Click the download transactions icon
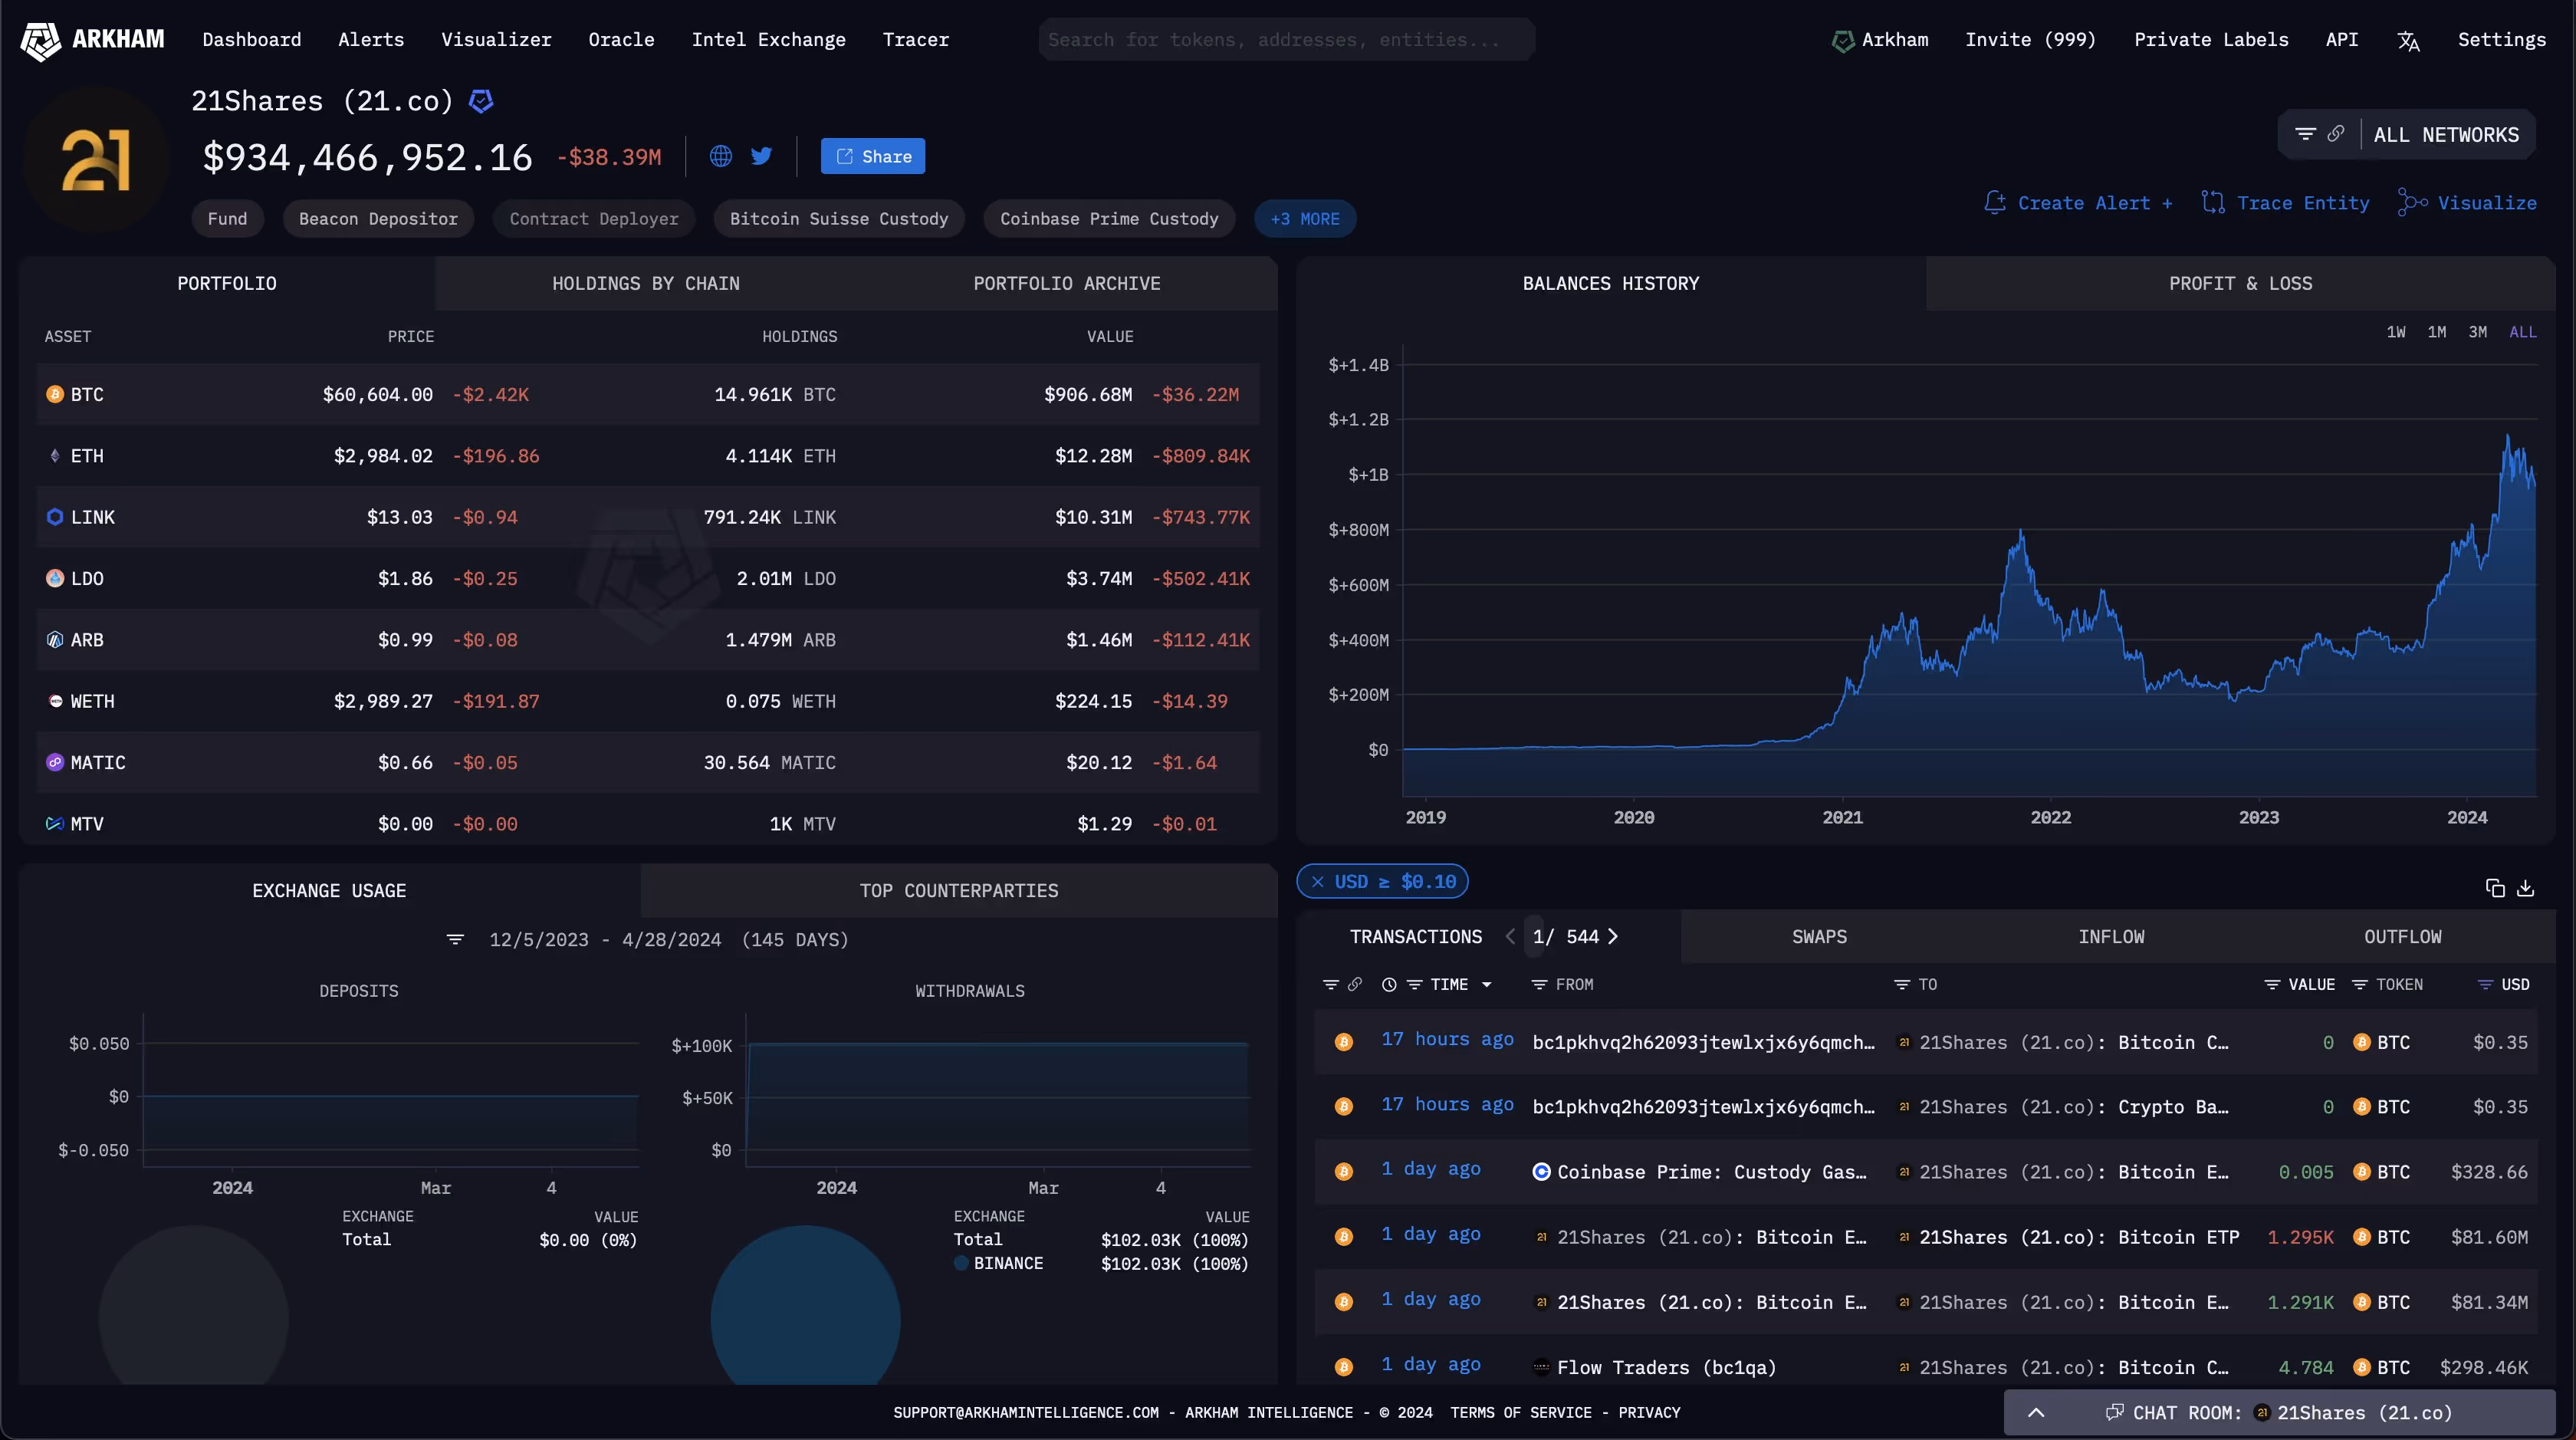The height and width of the screenshot is (1440, 2576). [x=2526, y=888]
